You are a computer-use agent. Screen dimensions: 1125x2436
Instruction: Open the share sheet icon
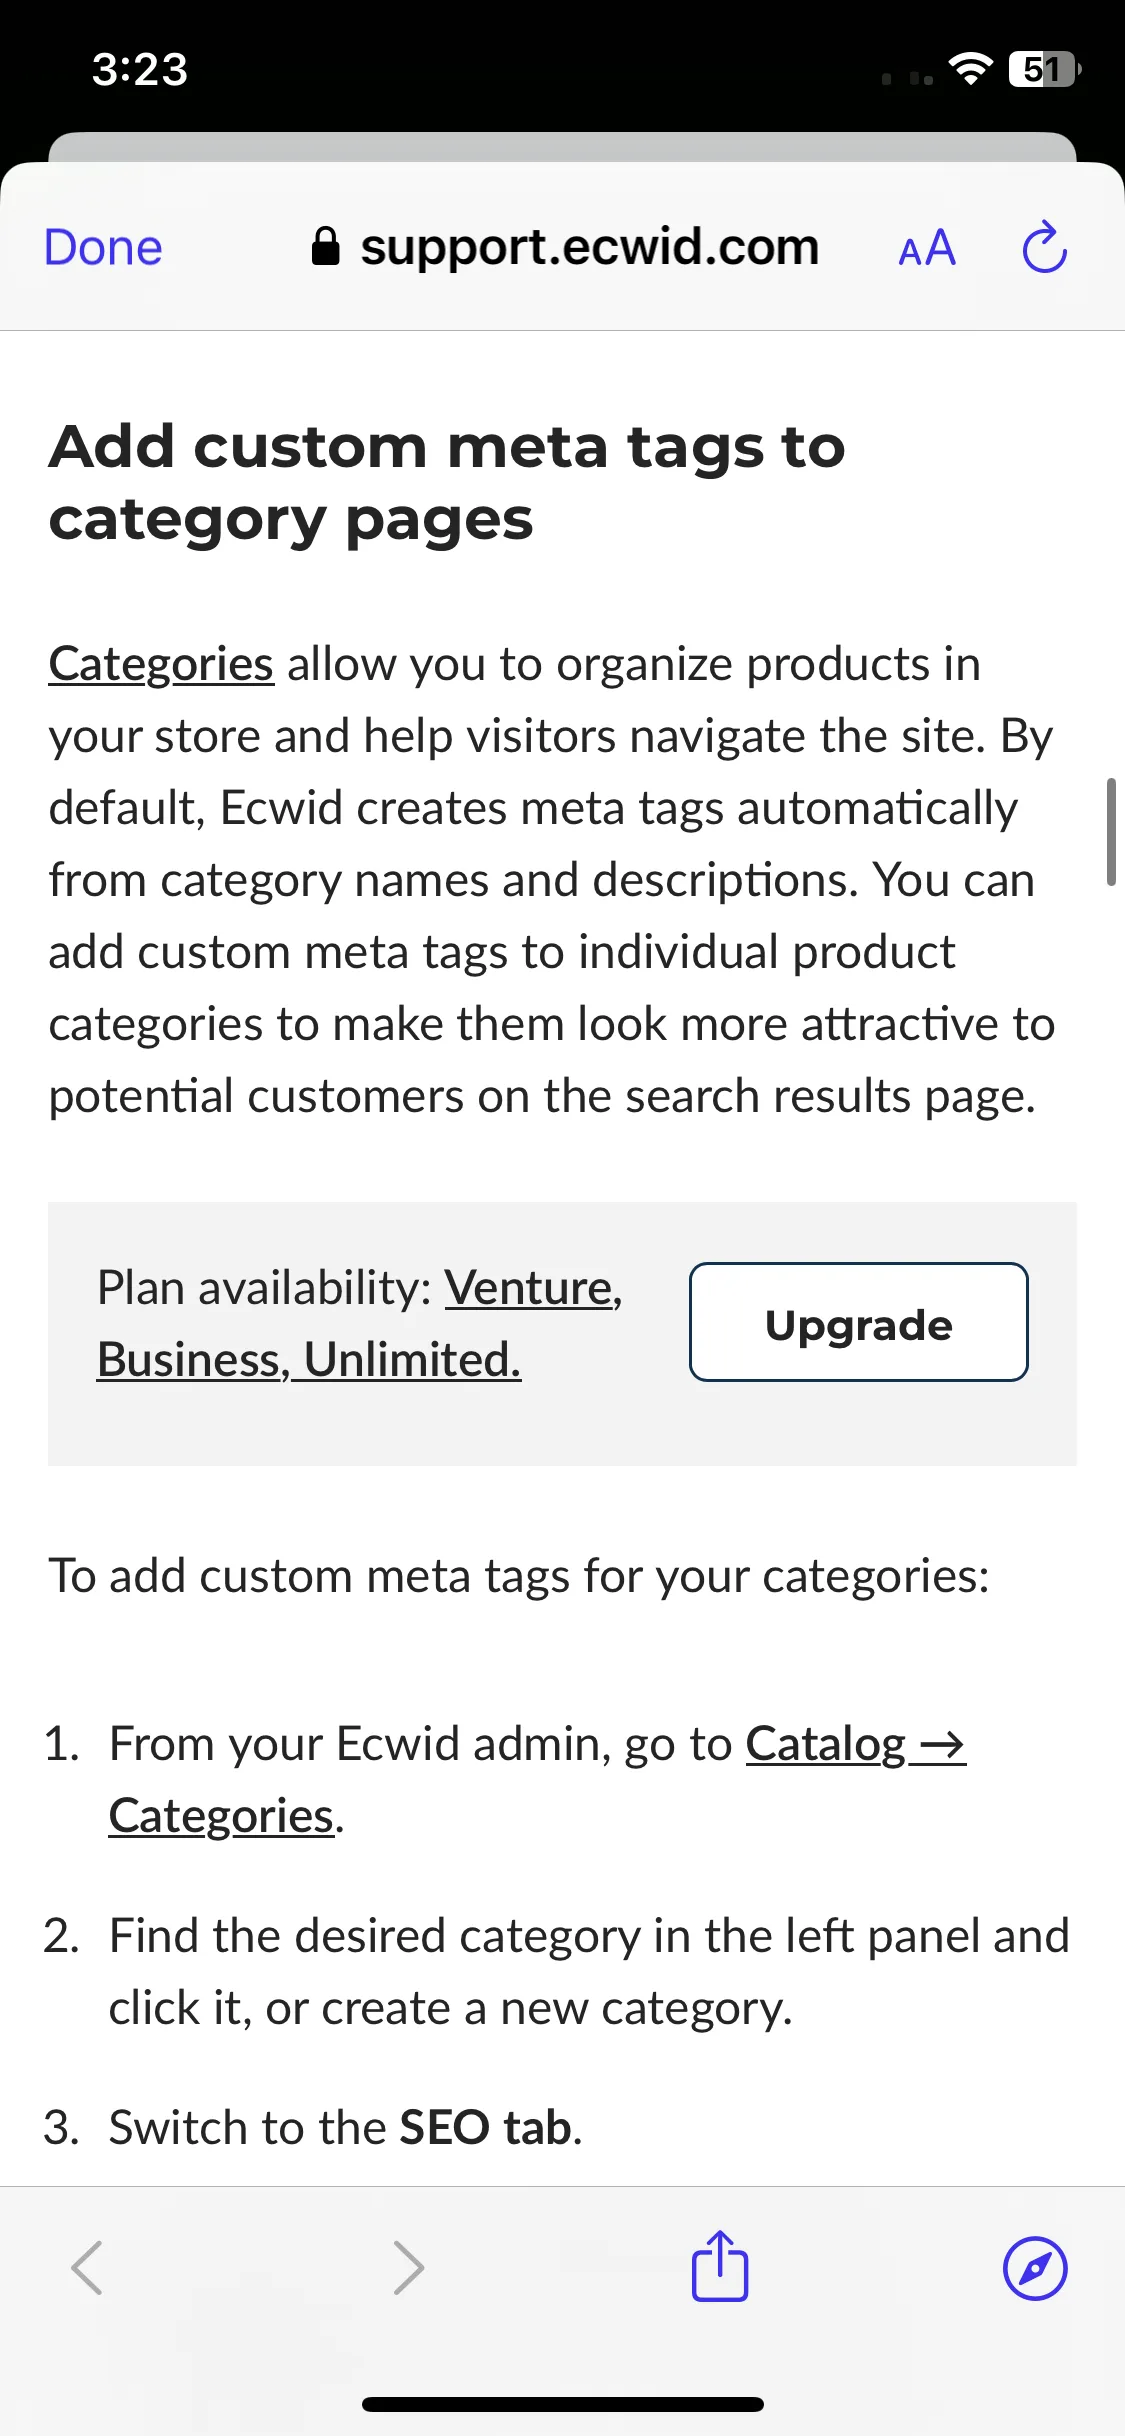[x=720, y=2266]
